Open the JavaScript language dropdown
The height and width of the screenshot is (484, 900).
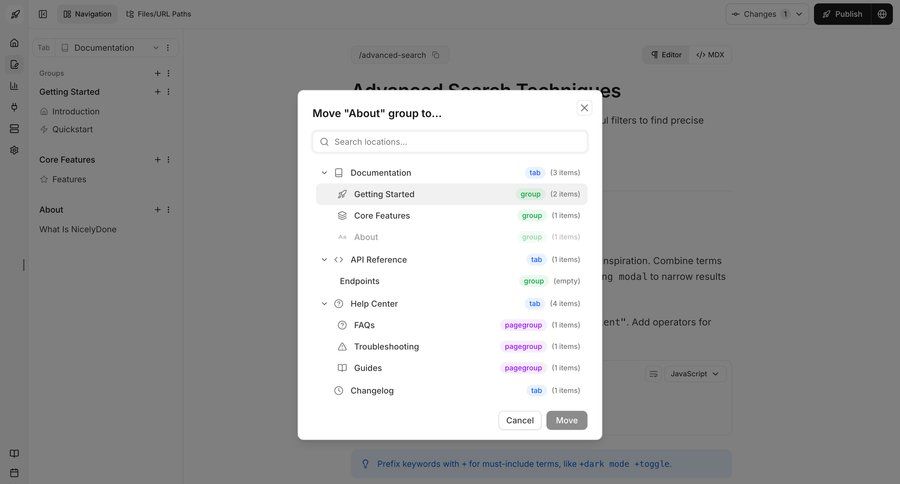694,374
